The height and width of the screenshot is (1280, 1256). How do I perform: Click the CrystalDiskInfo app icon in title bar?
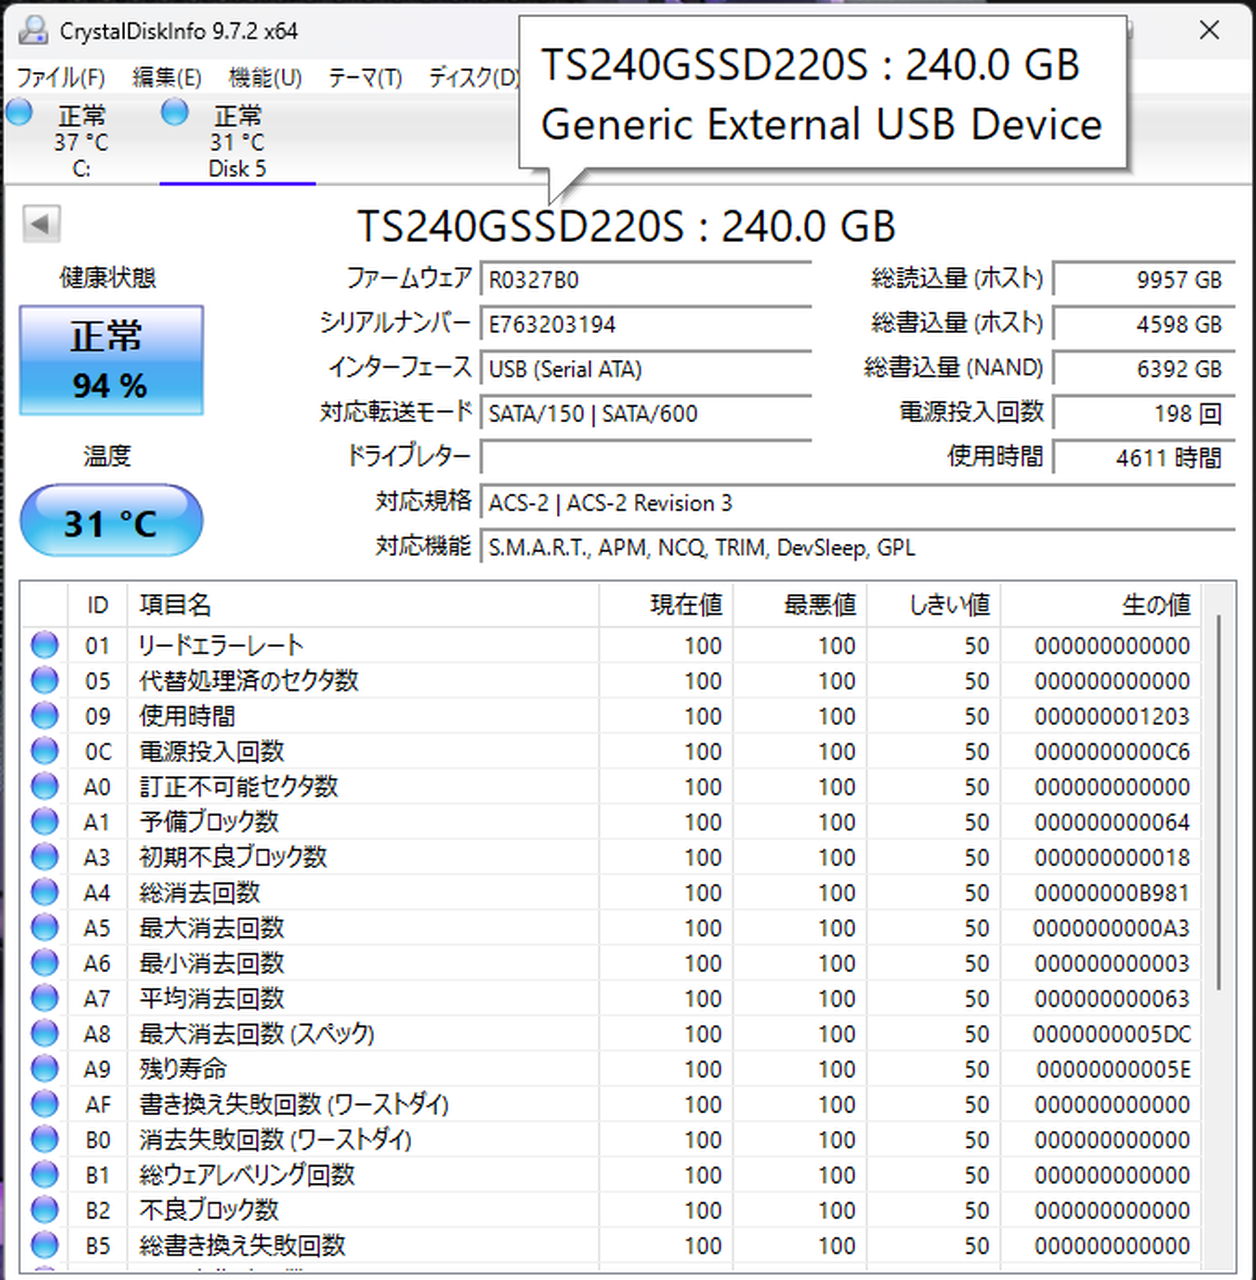point(32,31)
